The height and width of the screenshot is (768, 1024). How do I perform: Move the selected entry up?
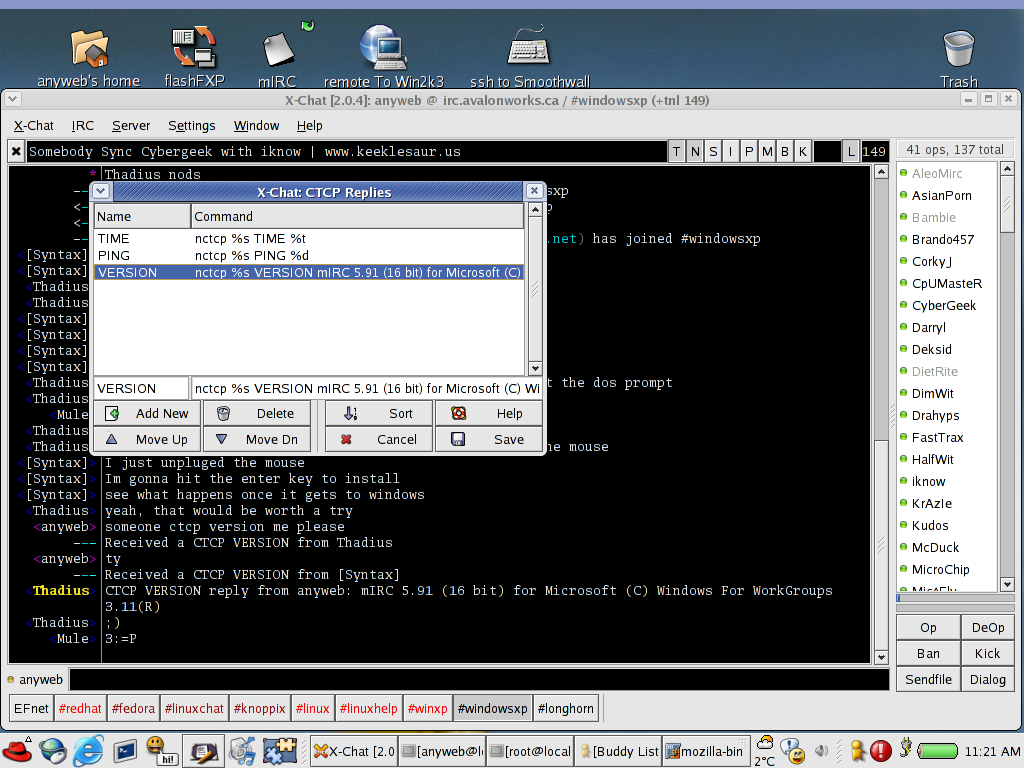(147, 440)
